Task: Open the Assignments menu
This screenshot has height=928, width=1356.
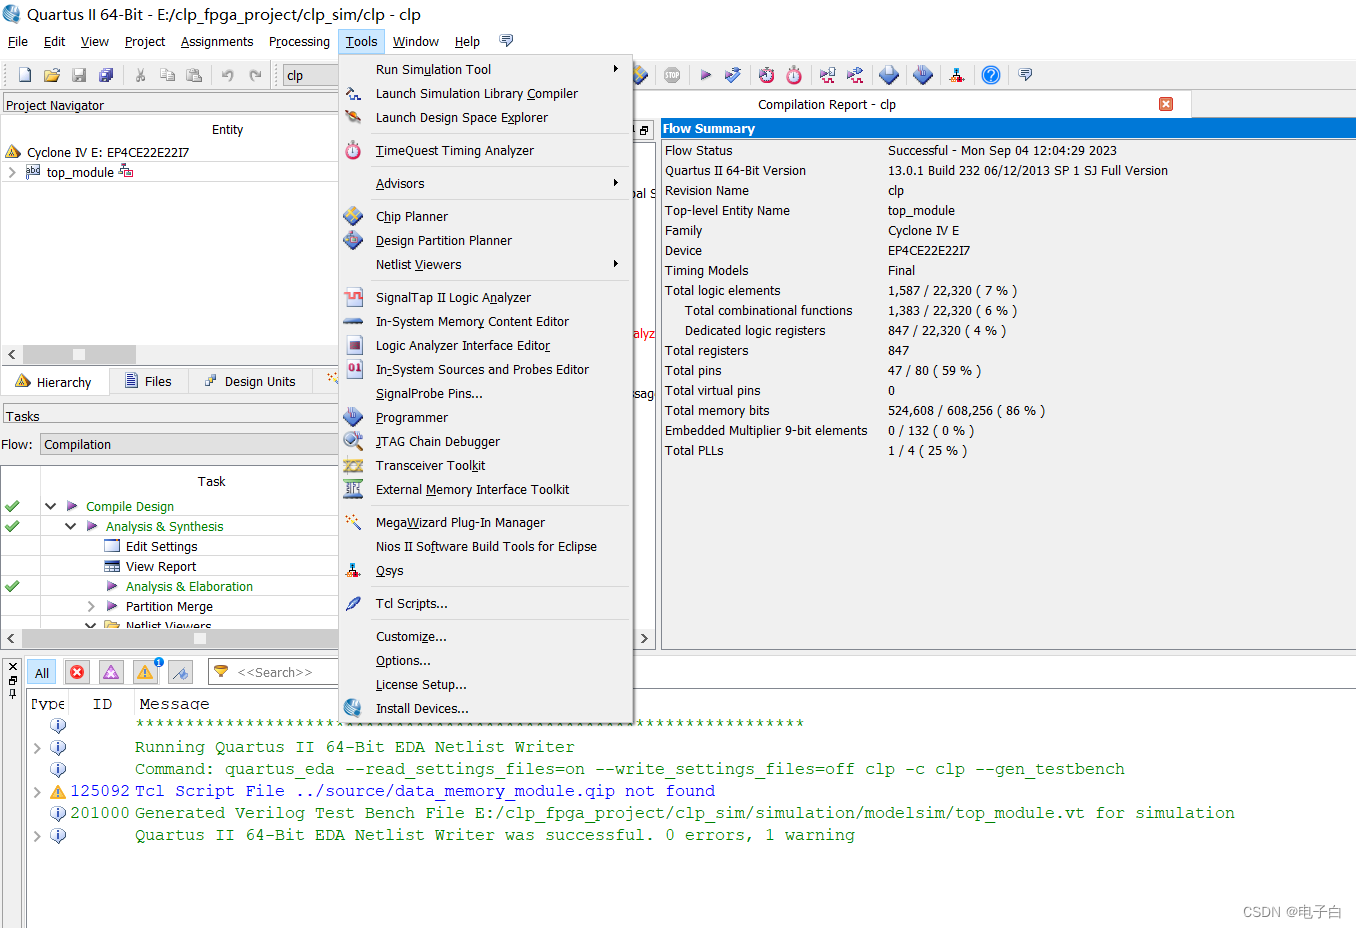Action: pyautogui.click(x=217, y=41)
